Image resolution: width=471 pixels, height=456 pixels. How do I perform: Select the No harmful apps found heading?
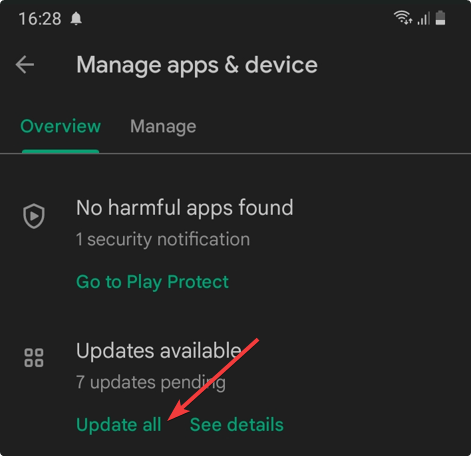pyautogui.click(x=185, y=208)
